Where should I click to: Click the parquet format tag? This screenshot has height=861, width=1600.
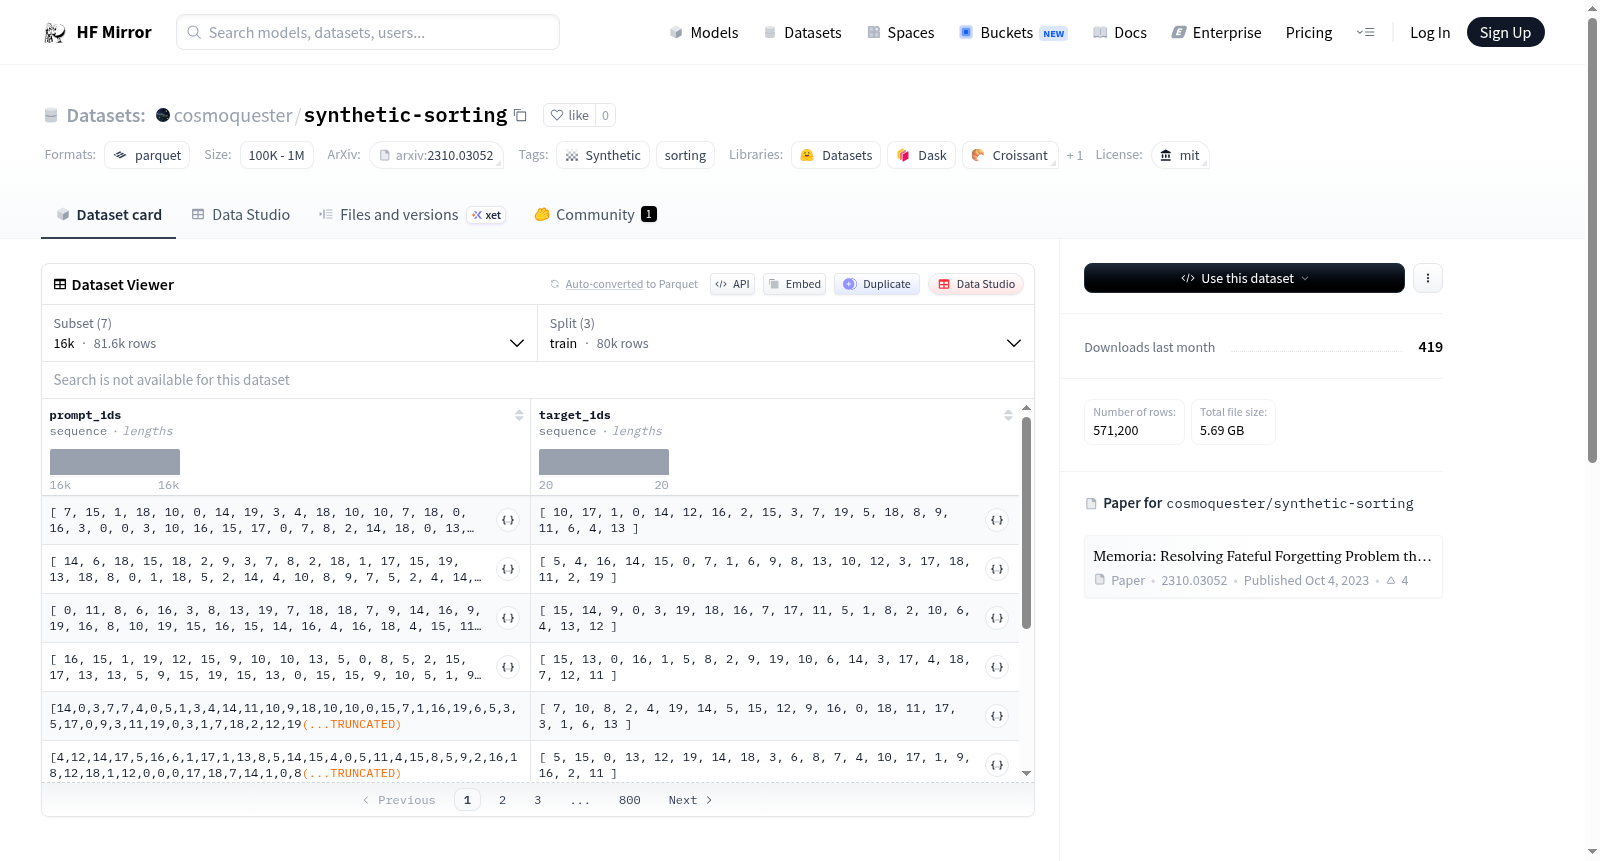click(x=147, y=155)
